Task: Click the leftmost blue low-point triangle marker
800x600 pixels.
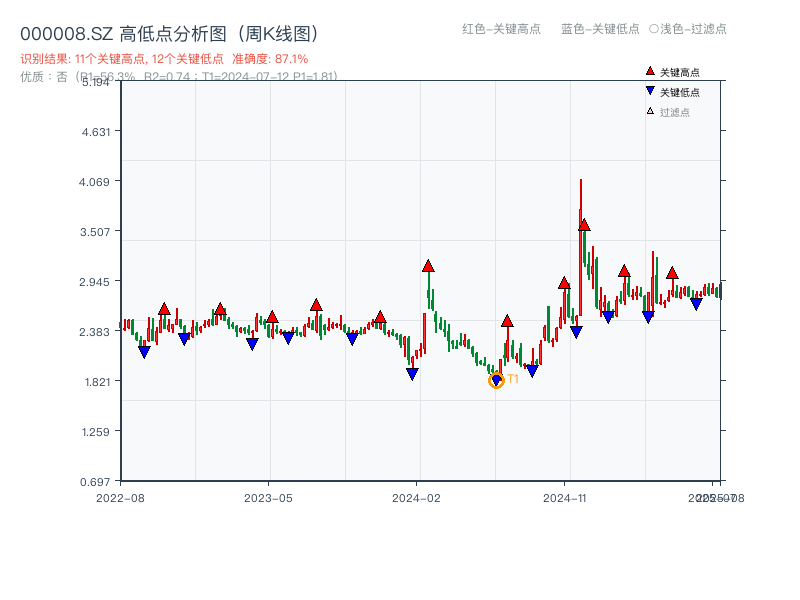Action: (x=144, y=352)
